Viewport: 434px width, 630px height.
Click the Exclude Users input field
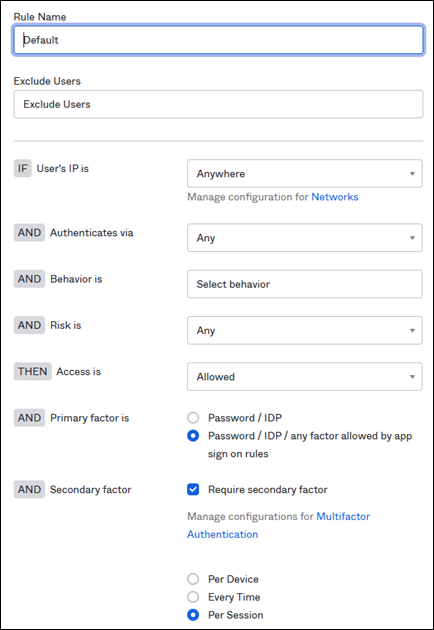click(x=218, y=104)
